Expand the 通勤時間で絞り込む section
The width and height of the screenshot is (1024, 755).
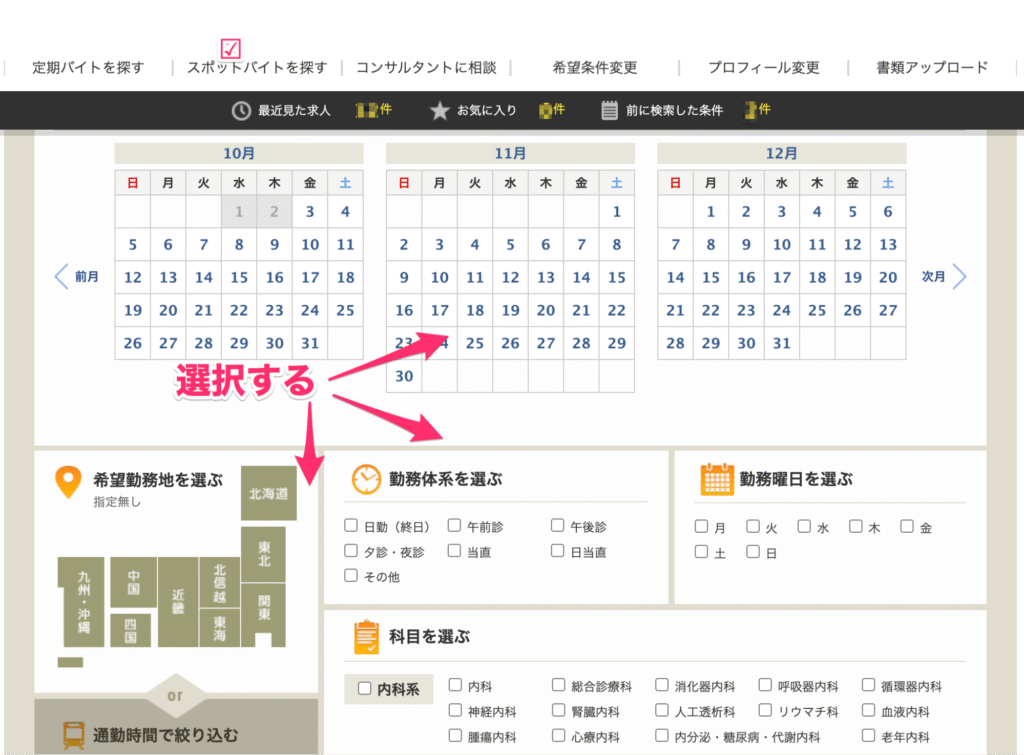point(166,736)
